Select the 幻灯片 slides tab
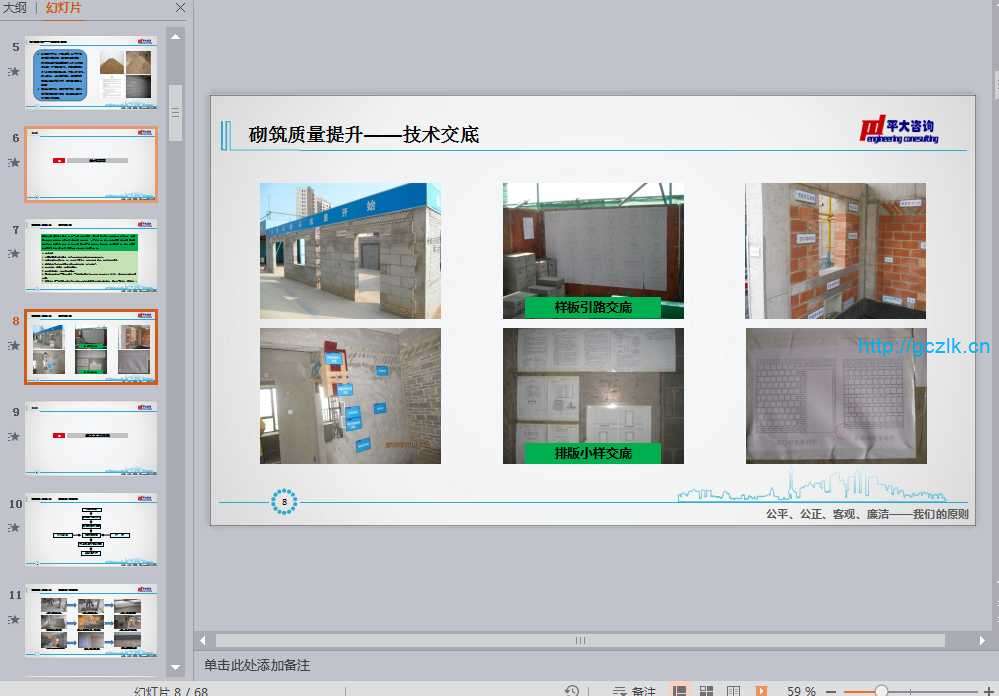This screenshot has width=999, height=696. pos(64,8)
